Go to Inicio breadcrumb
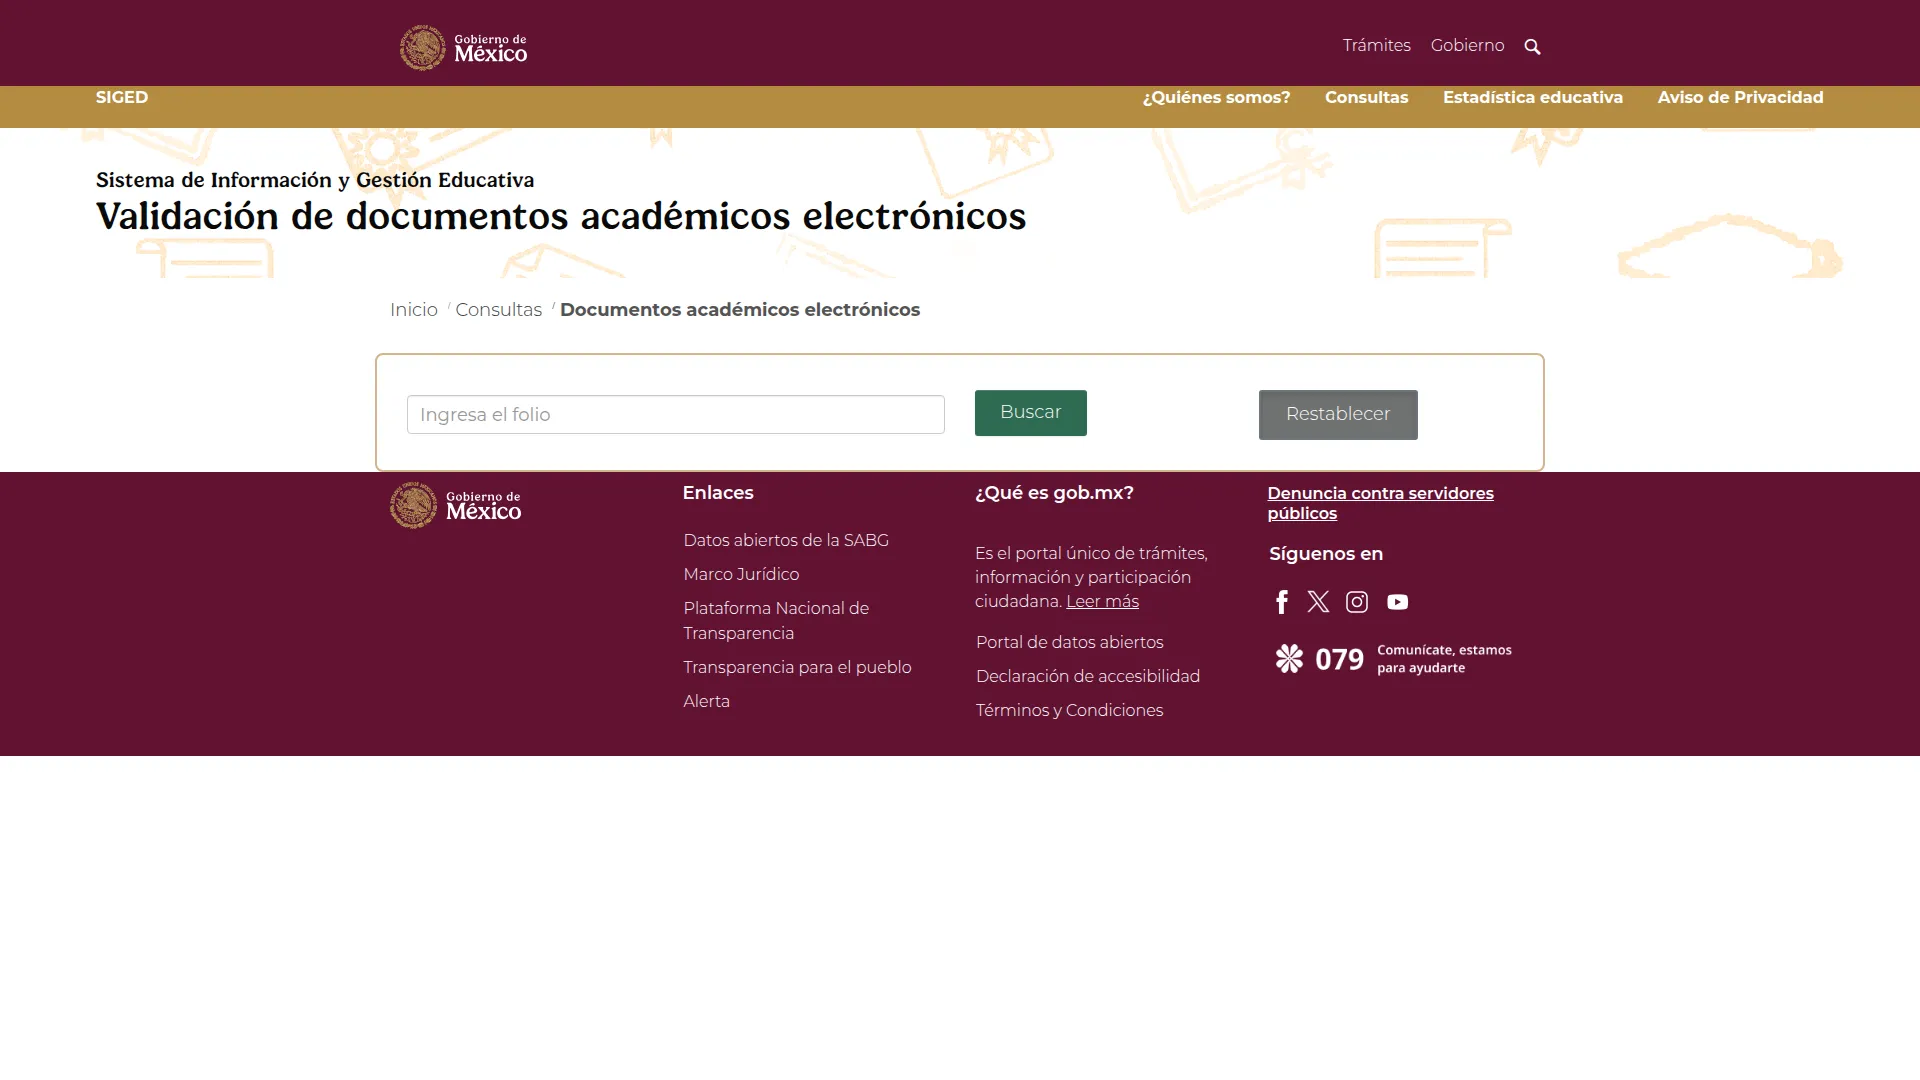Image resolution: width=1920 pixels, height=1080 pixels. 414,310
